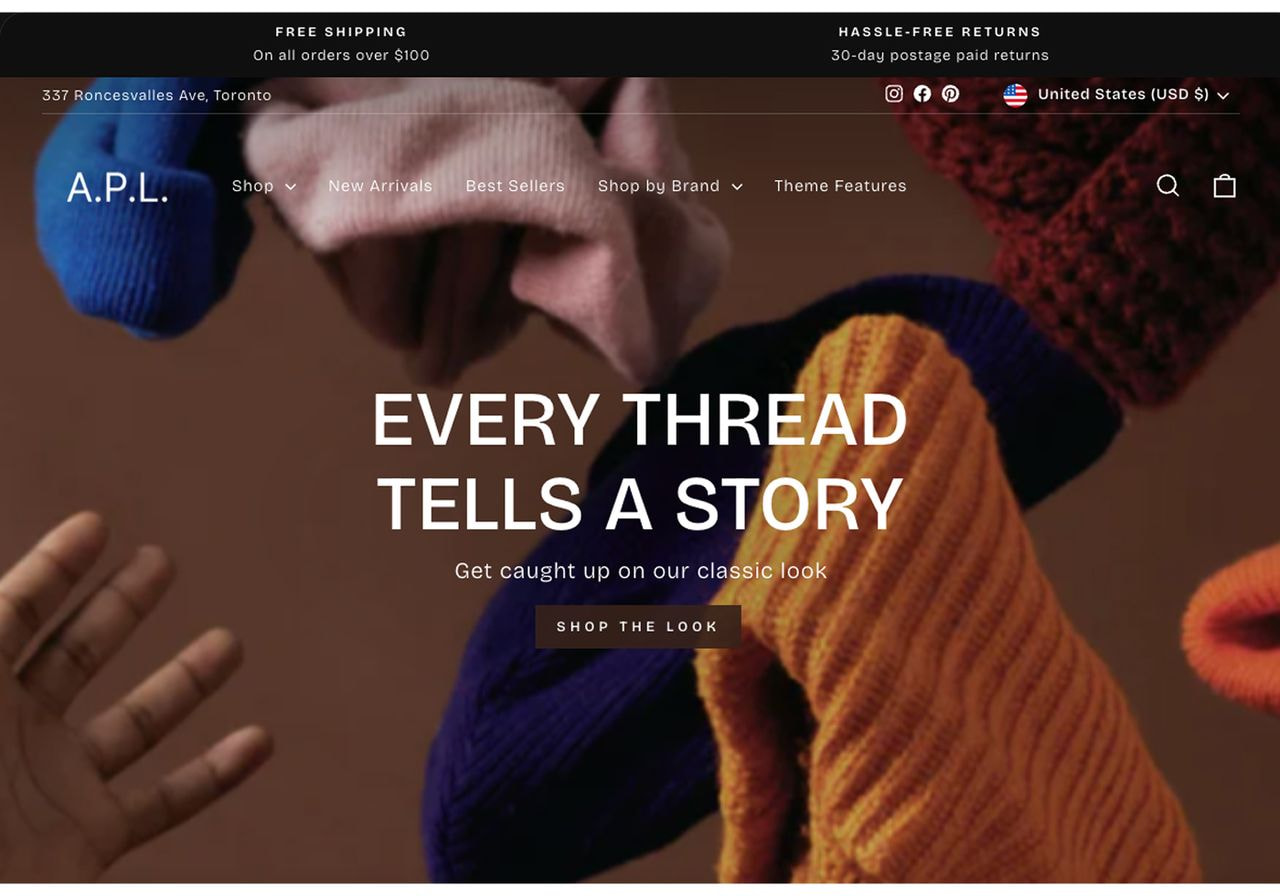This screenshot has width=1280, height=896.
Task: Click the SHOP THE LOOK button
Action: tap(638, 627)
